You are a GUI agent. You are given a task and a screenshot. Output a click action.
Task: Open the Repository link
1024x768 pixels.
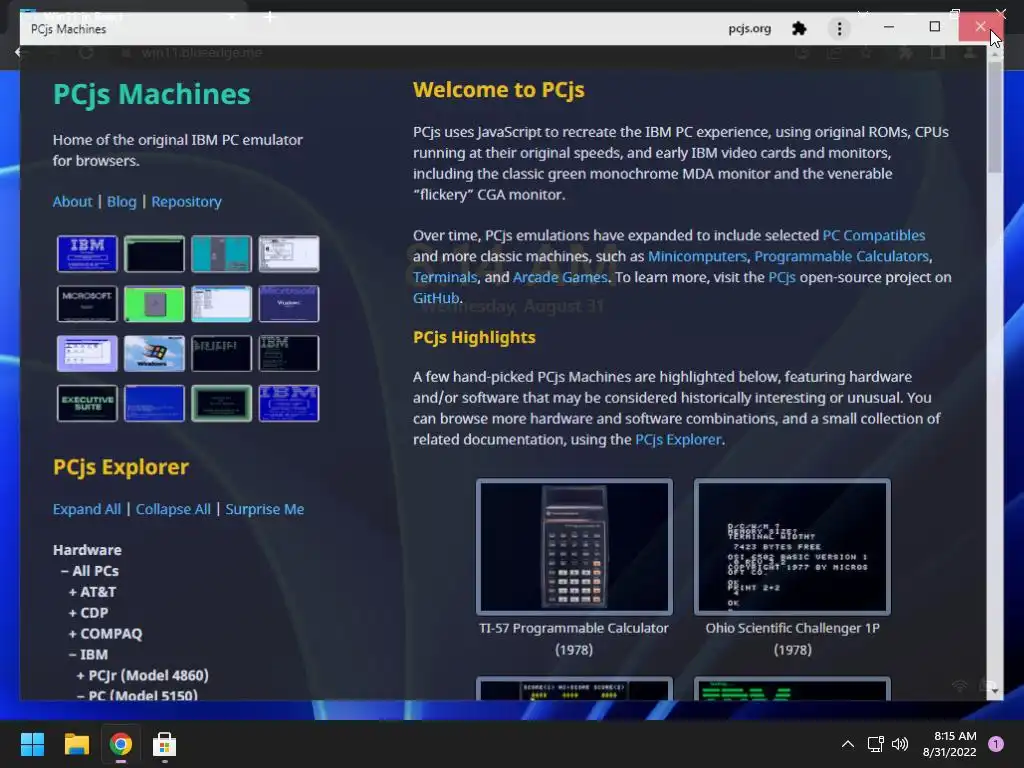(x=186, y=201)
